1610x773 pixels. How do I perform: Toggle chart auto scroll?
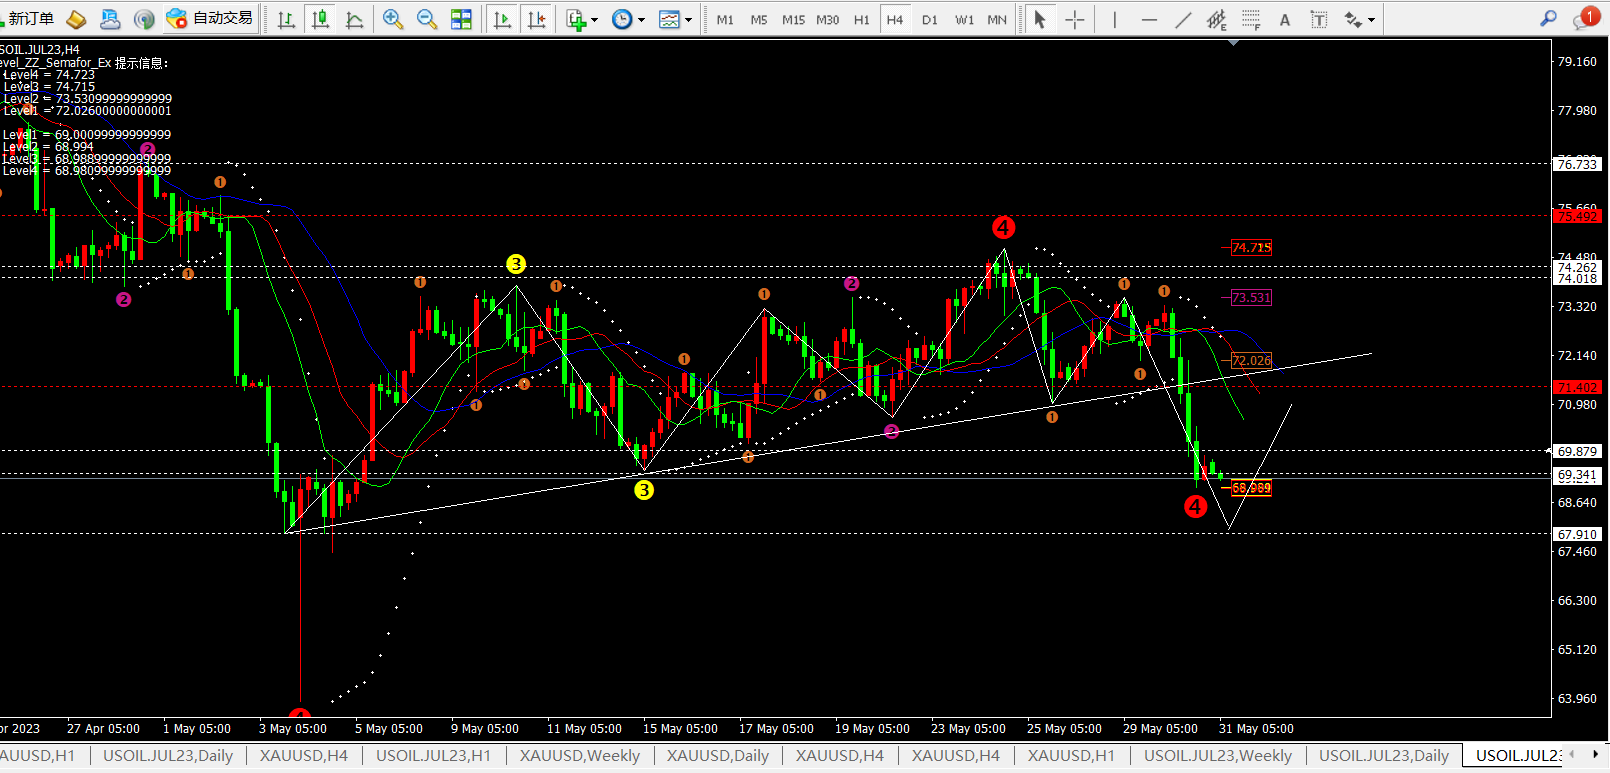(502, 19)
